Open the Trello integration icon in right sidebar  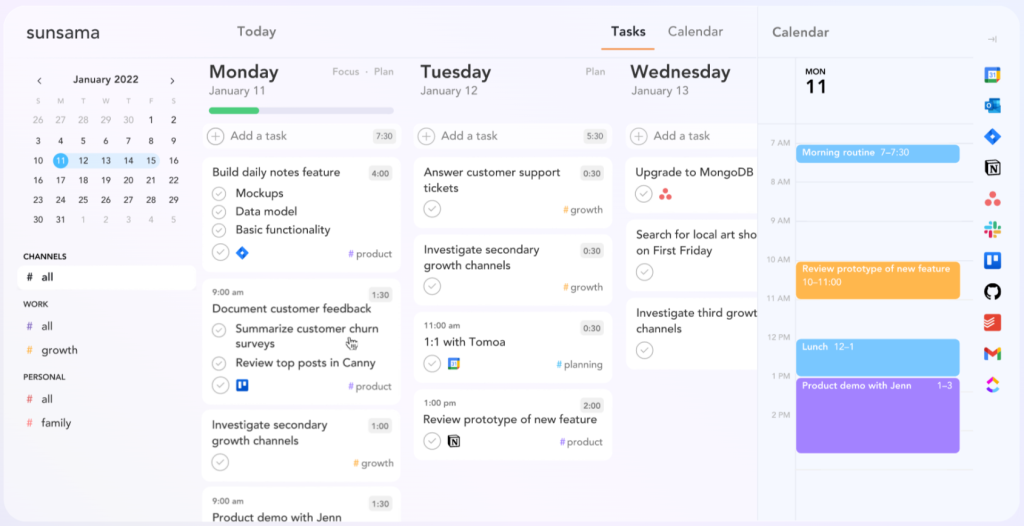click(x=992, y=261)
